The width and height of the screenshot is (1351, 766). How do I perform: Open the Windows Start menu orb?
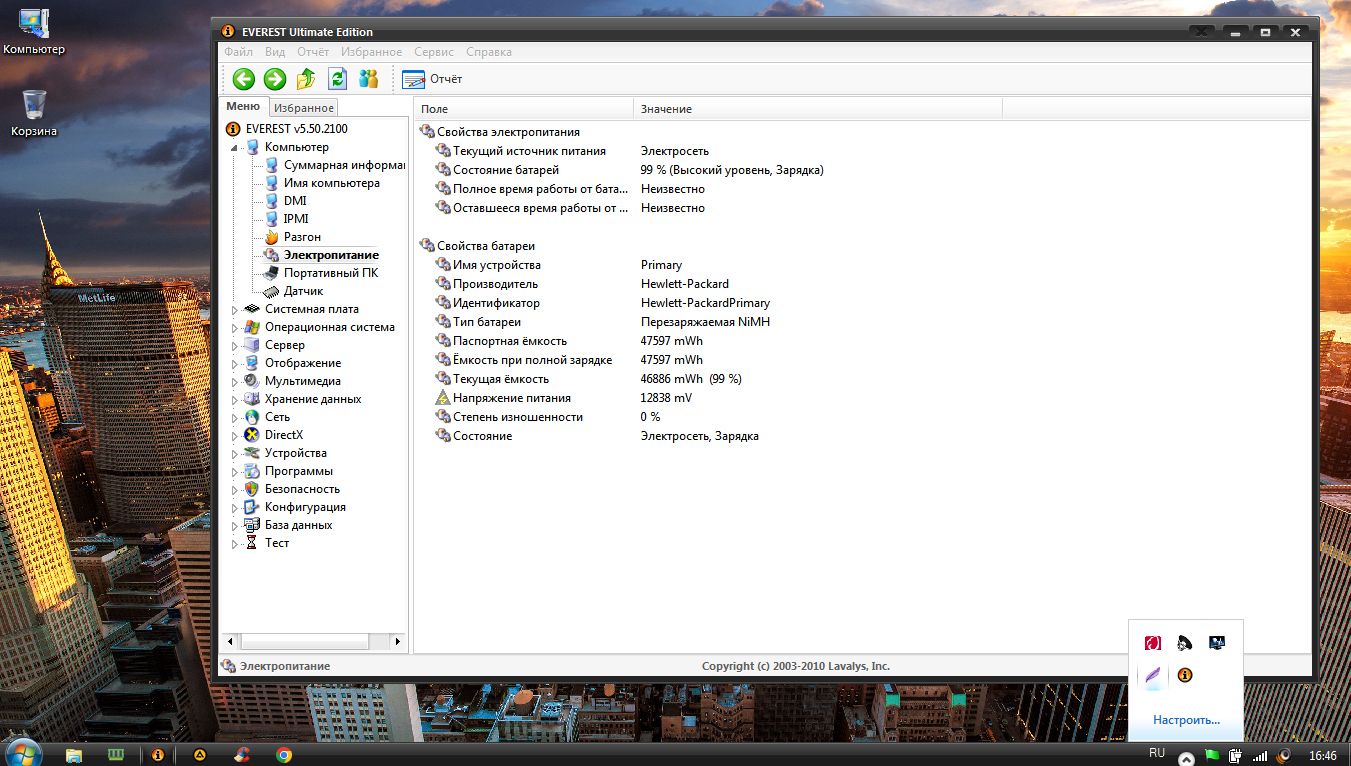(24, 753)
